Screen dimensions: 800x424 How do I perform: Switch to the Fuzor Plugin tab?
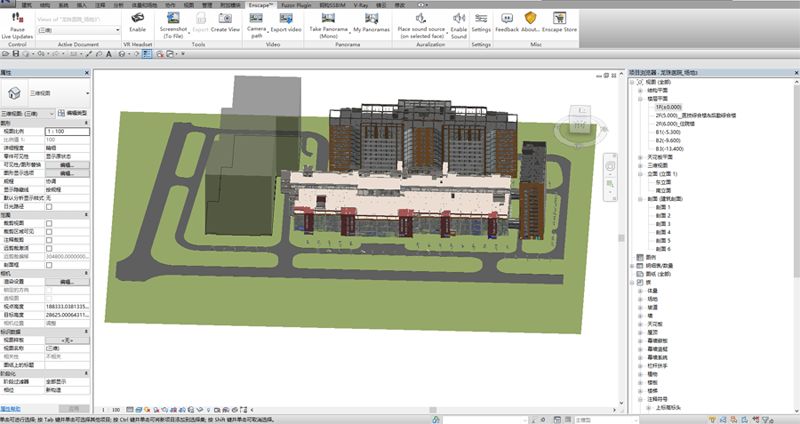(296, 5)
